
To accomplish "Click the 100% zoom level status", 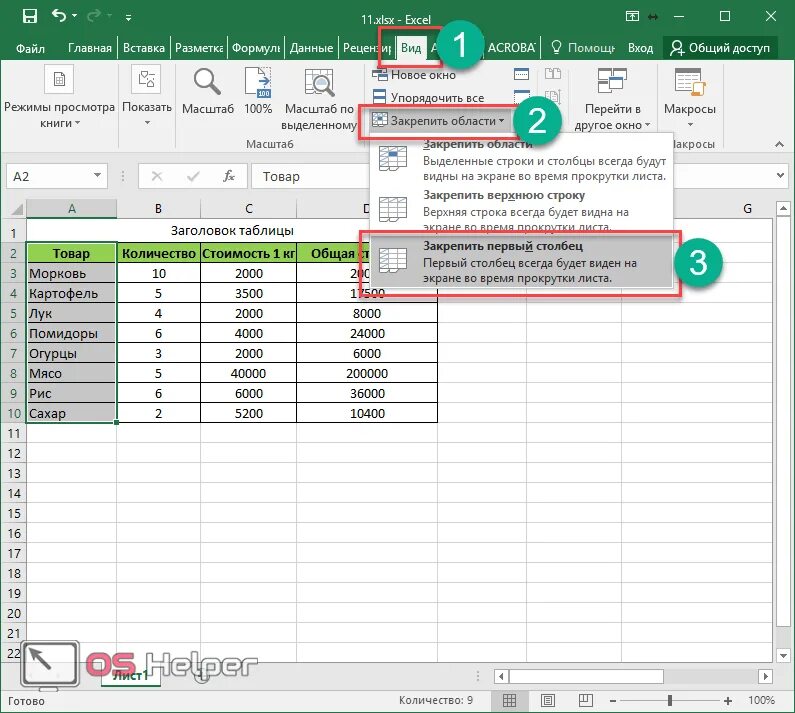I will pos(762,700).
